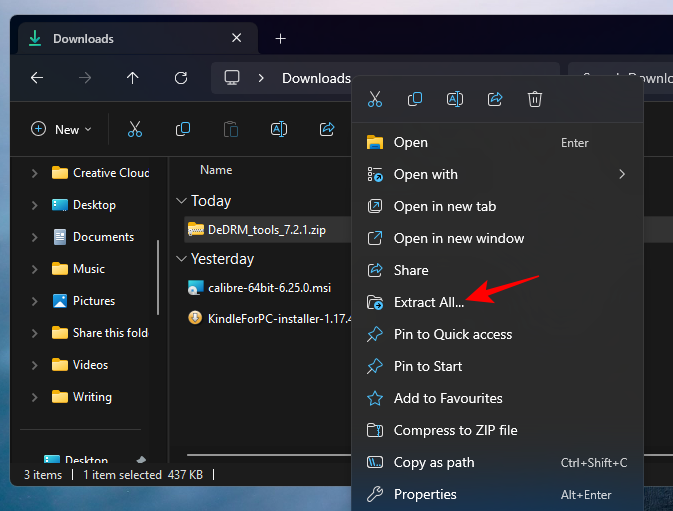
Task: Open Properties from the context menu
Action: click(x=425, y=494)
